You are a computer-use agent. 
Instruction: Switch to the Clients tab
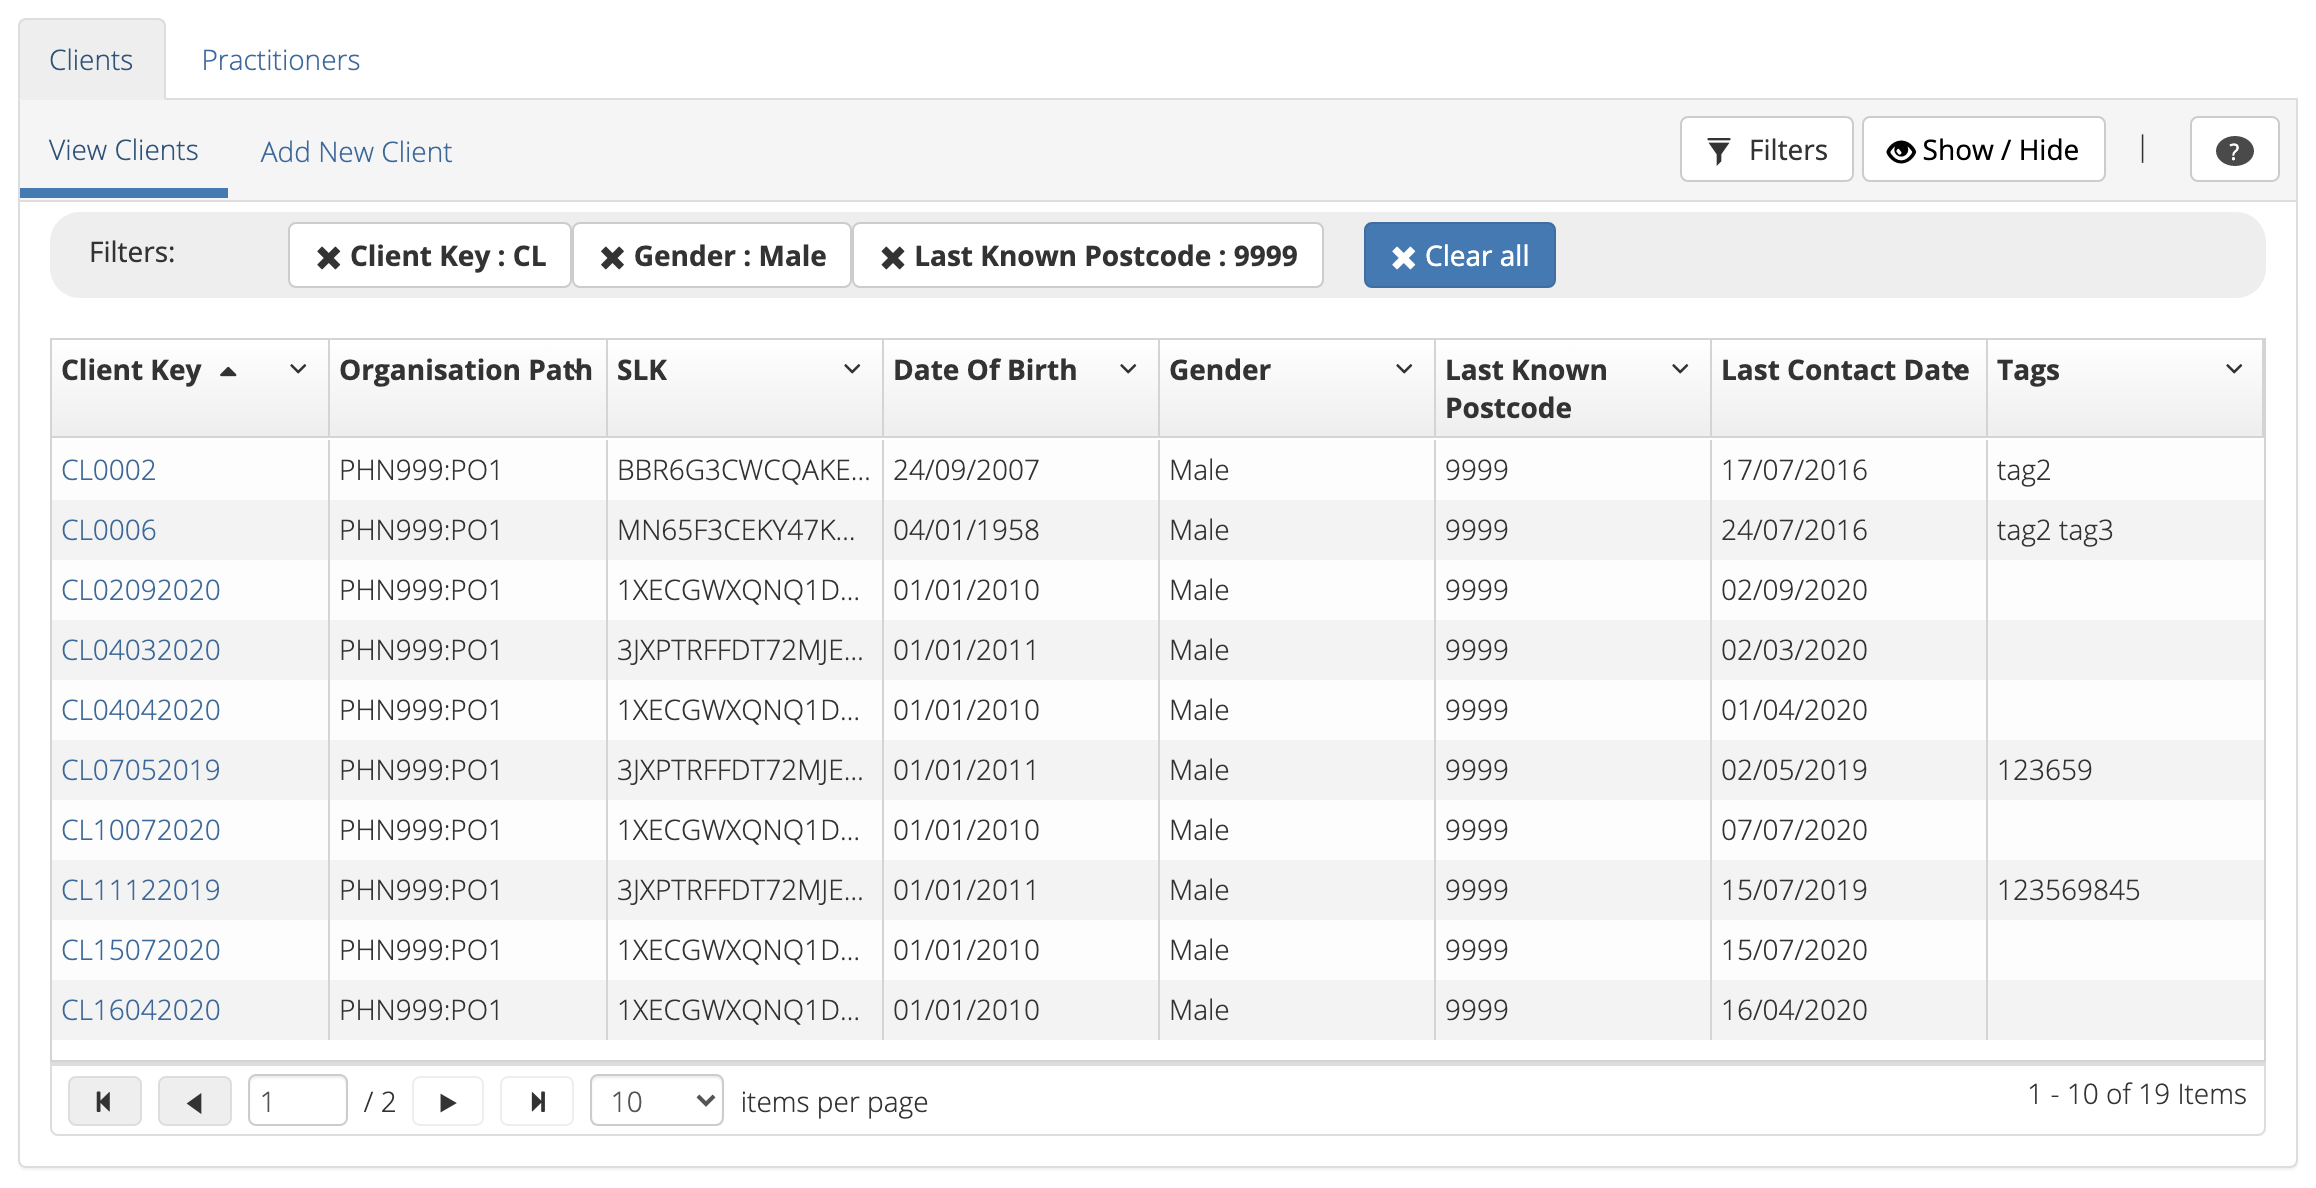(91, 60)
